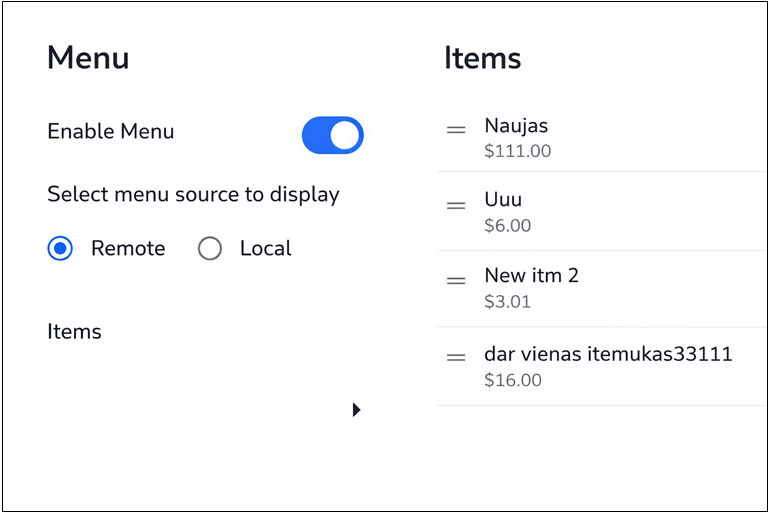This screenshot has height=512, width=768.
Task: Open the dar vienas itemukas33111 item
Action: [608, 354]
